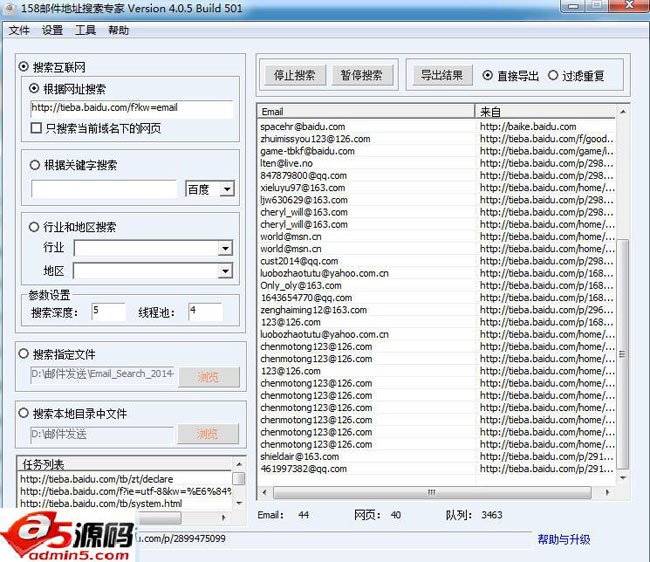Screen dimensions: 650x562
Task: Expand the 行业 dropdown list
Action: pyautogui.click(x=225, y=248)
